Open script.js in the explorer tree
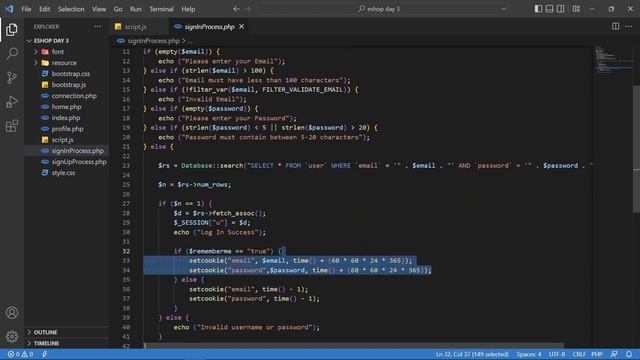 pos(62,140)
